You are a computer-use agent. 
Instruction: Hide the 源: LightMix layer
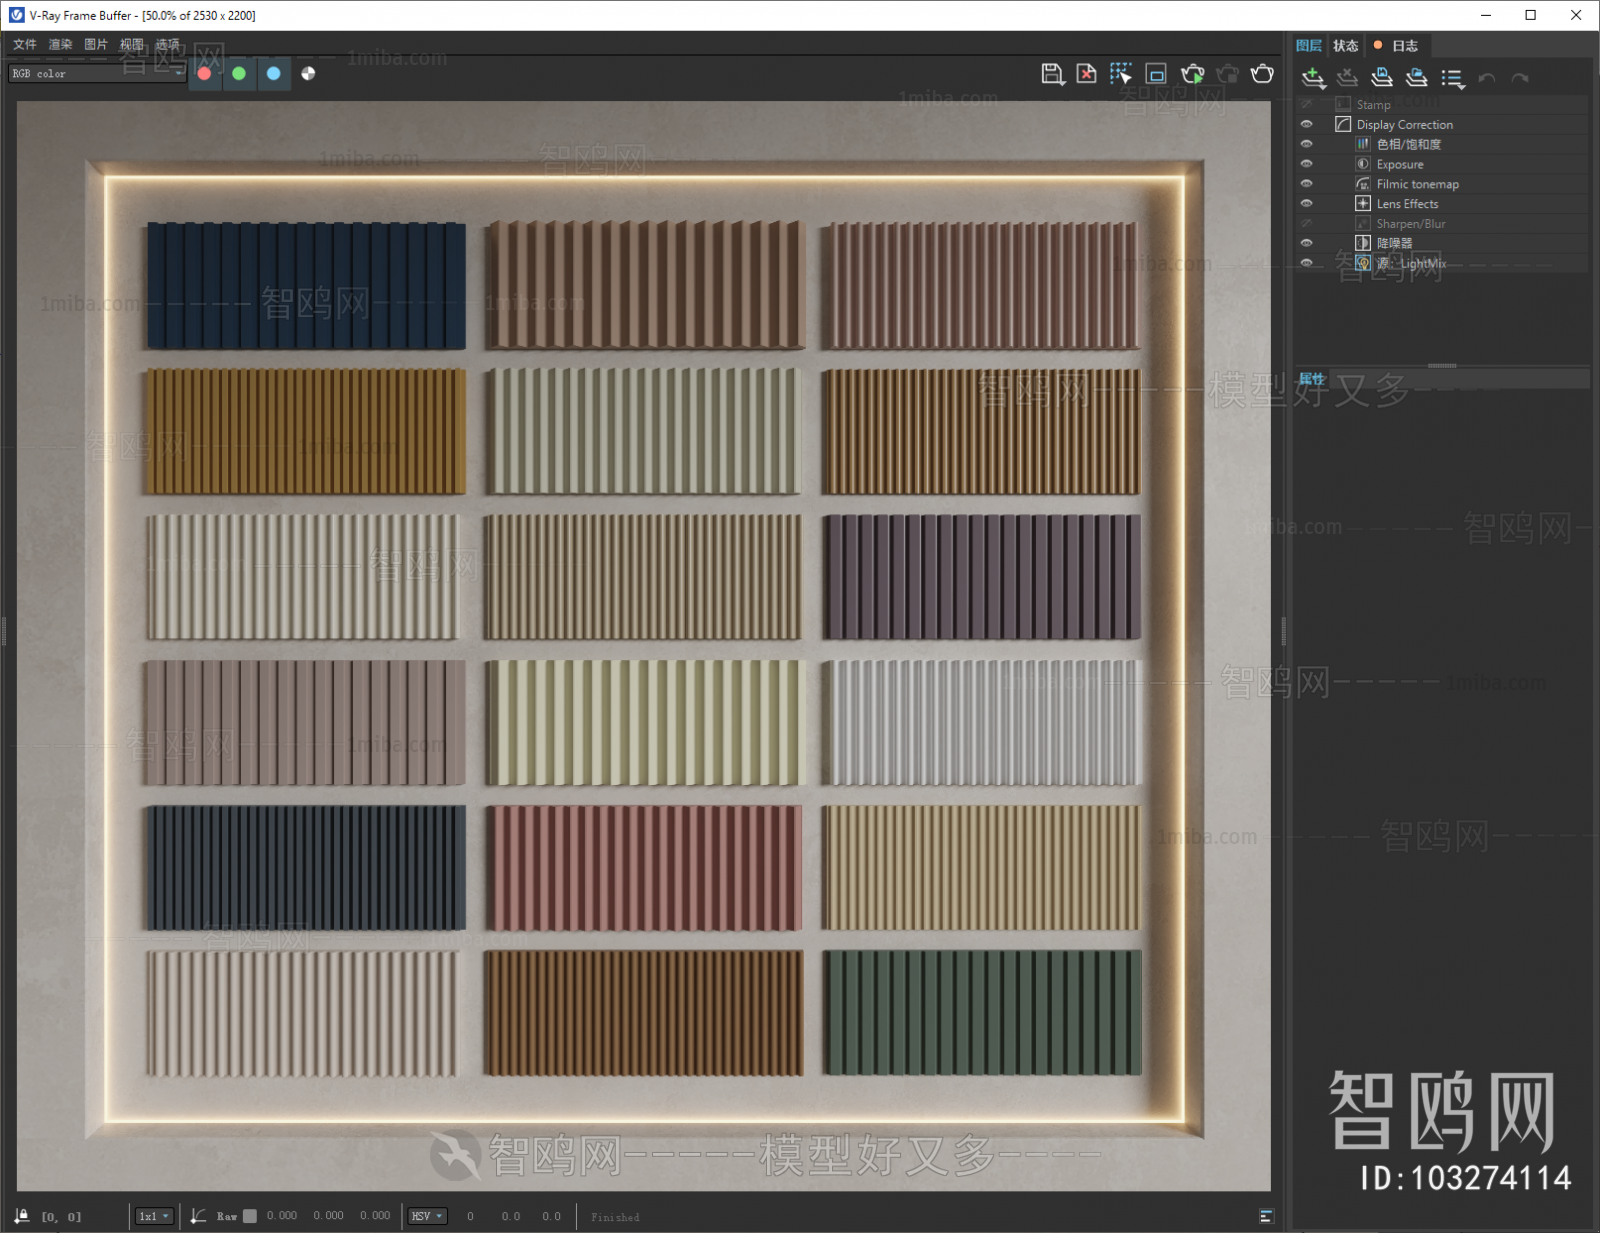pyautogui.click(x=1306, y=263)
